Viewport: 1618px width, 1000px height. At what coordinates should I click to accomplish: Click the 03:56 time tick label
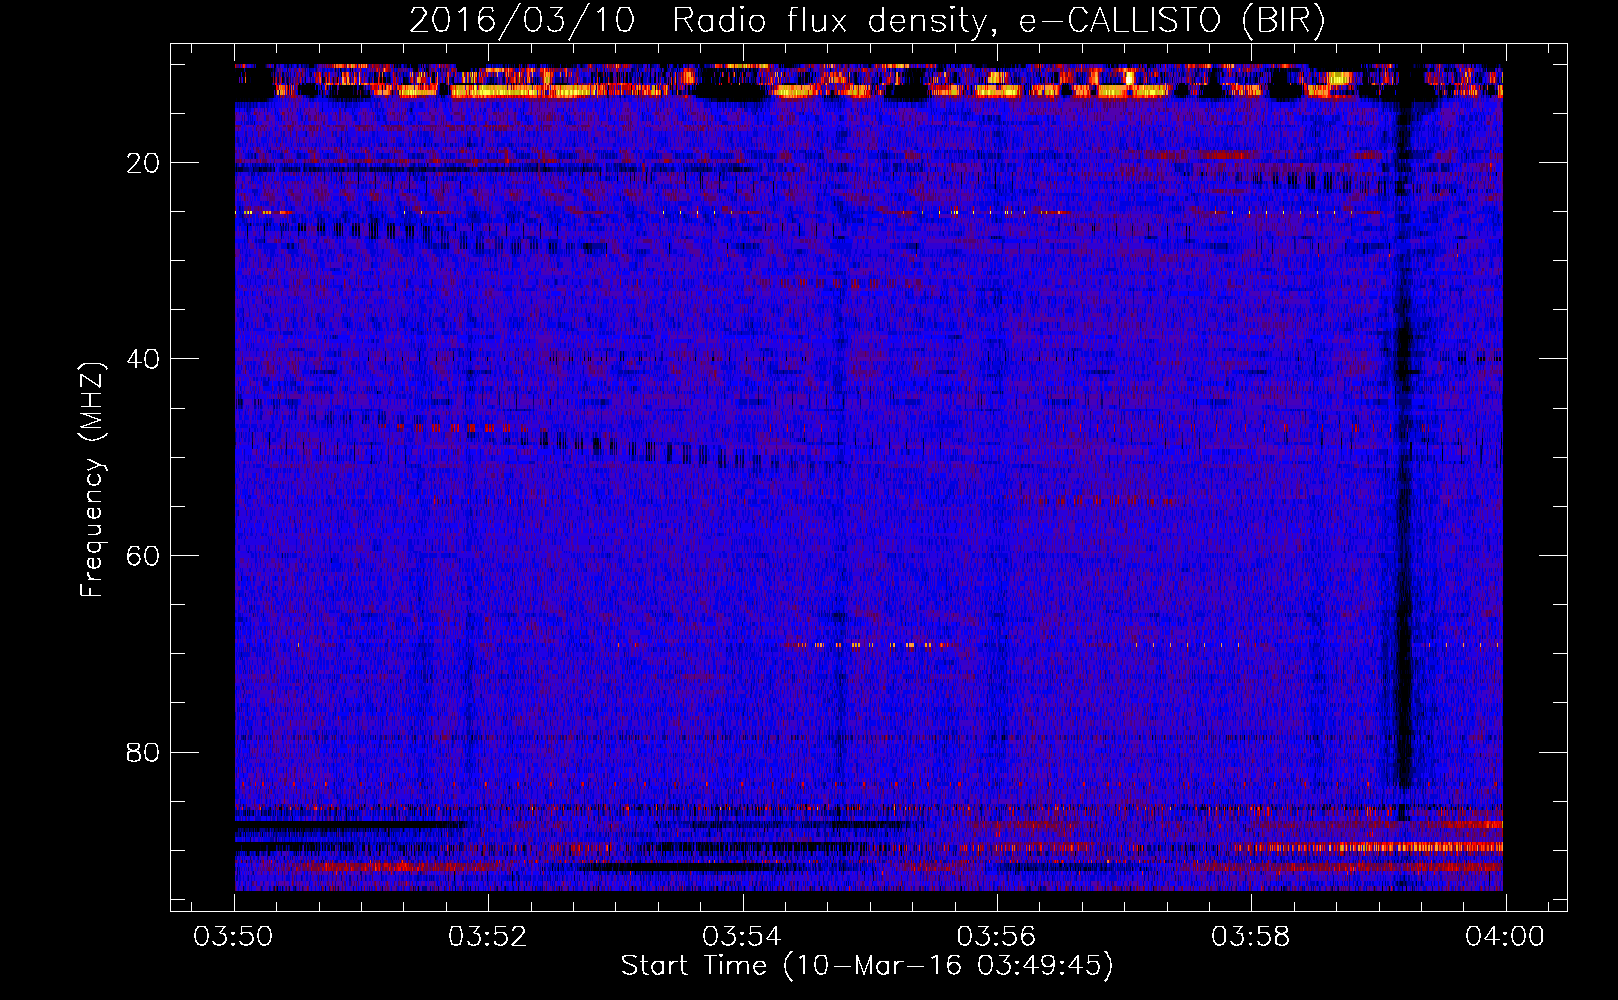click(997, 937)
